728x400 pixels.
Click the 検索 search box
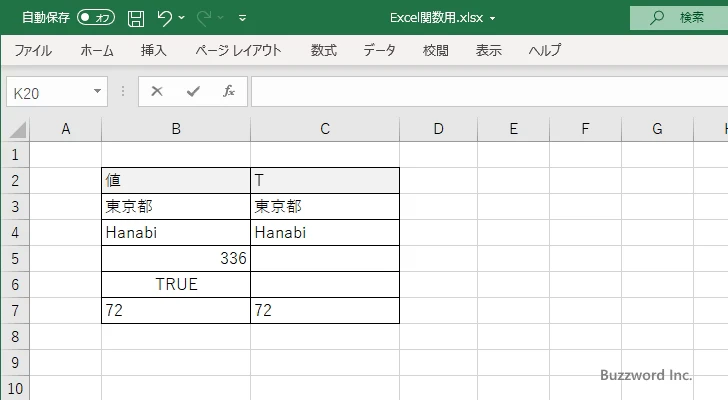(679, 18)
